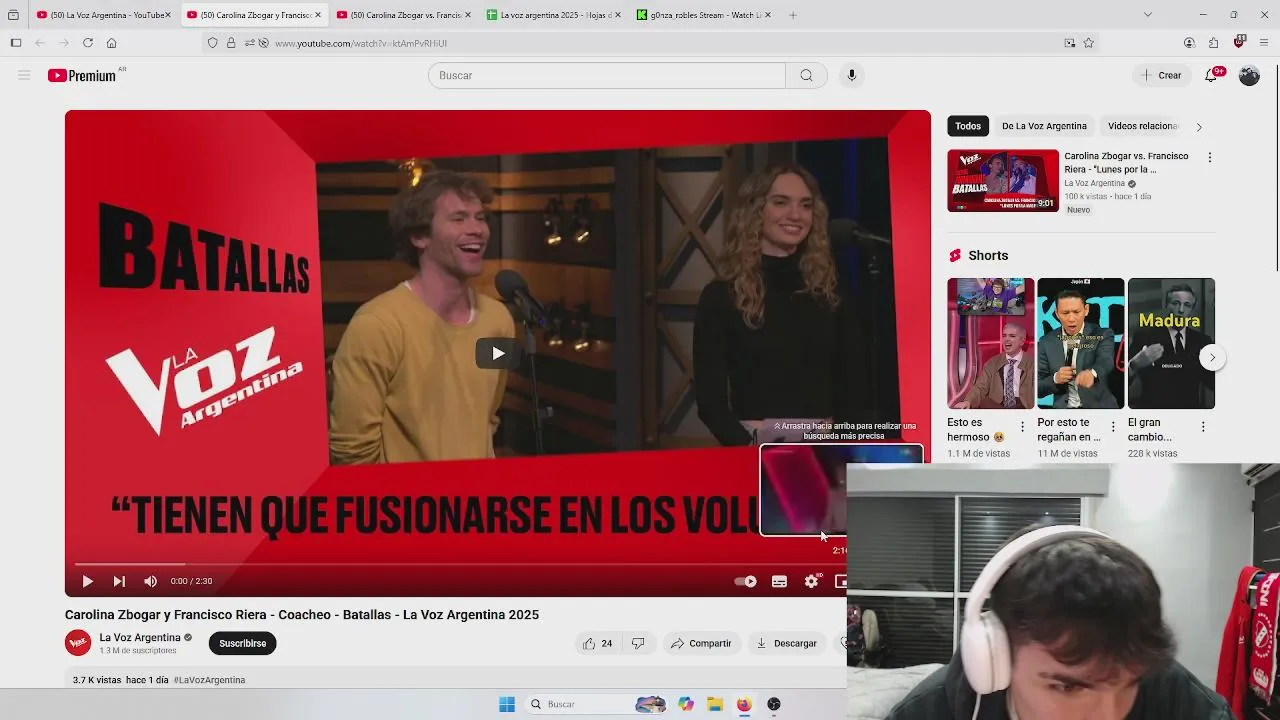Subscribe with the Suscribirse button
Screen dimensions: 1280x720
pyautogui.click(x=243, y=643)
